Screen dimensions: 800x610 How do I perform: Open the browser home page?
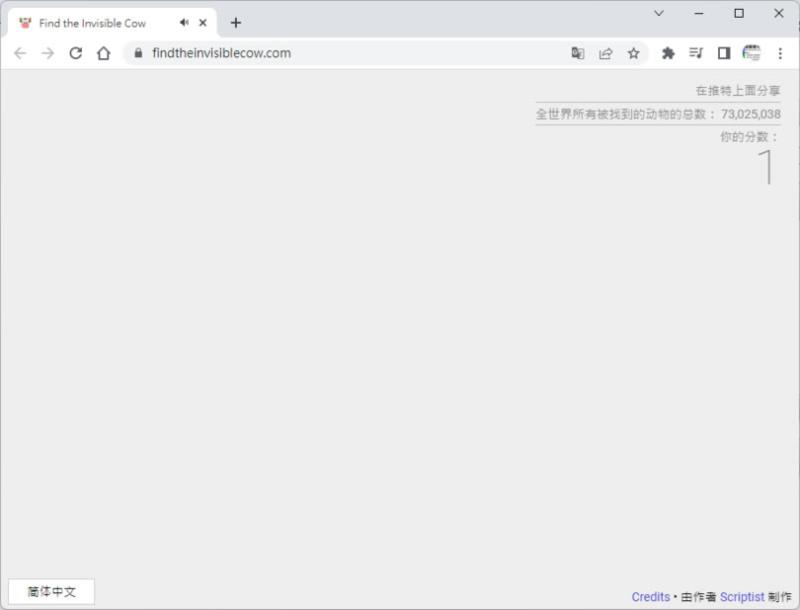coord(104,53)
